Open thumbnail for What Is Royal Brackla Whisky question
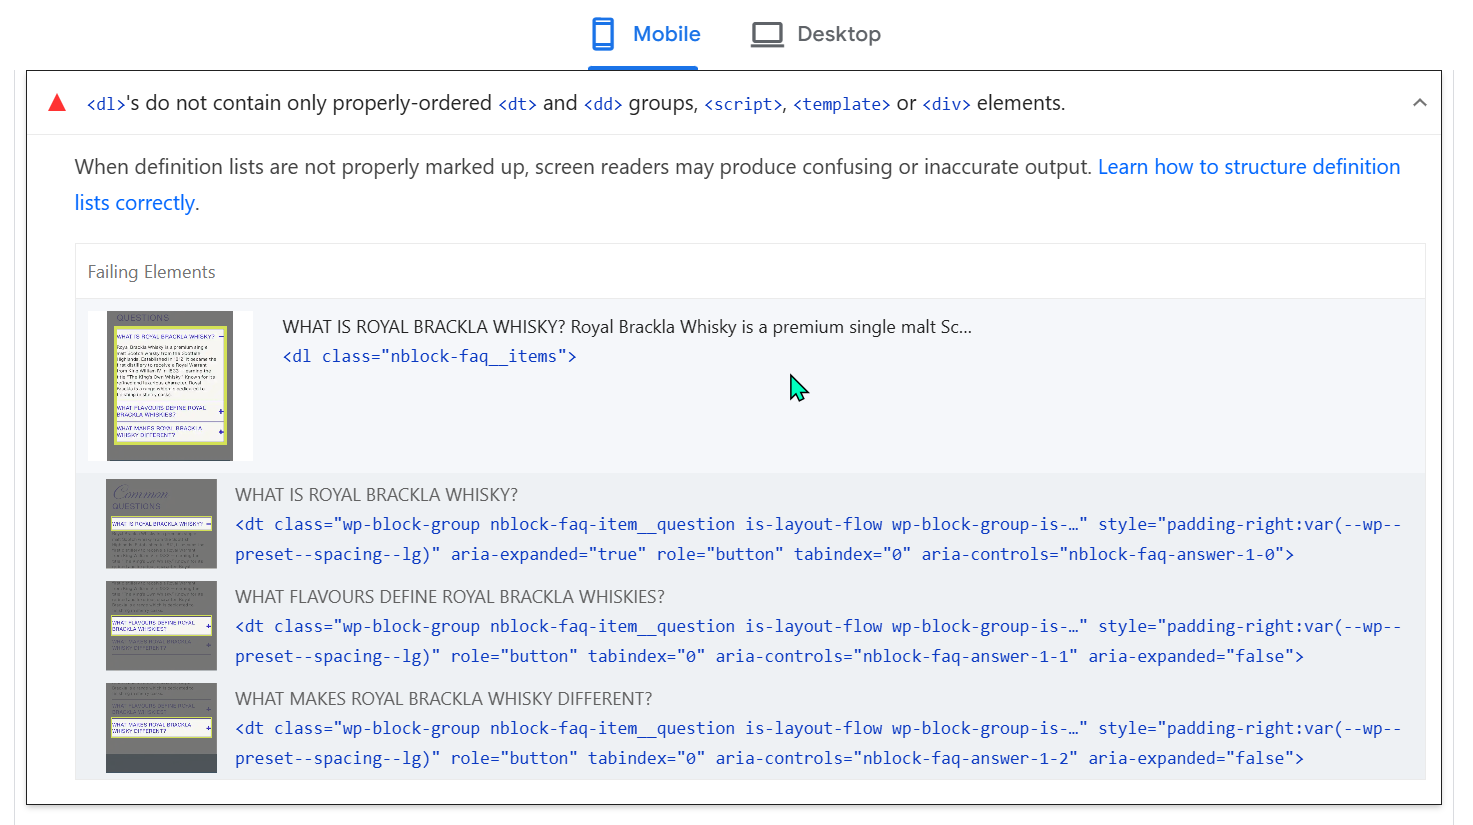Viewport: 1473px width, 825px height. coord(161,524)
